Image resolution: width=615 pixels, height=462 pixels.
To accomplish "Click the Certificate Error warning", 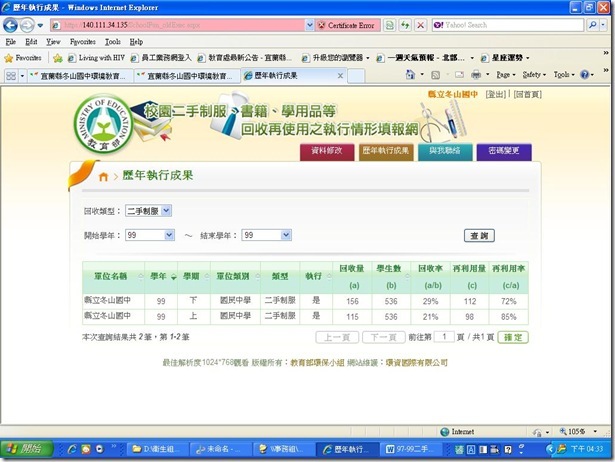I will pyautogui.click(x=348, y=25).
